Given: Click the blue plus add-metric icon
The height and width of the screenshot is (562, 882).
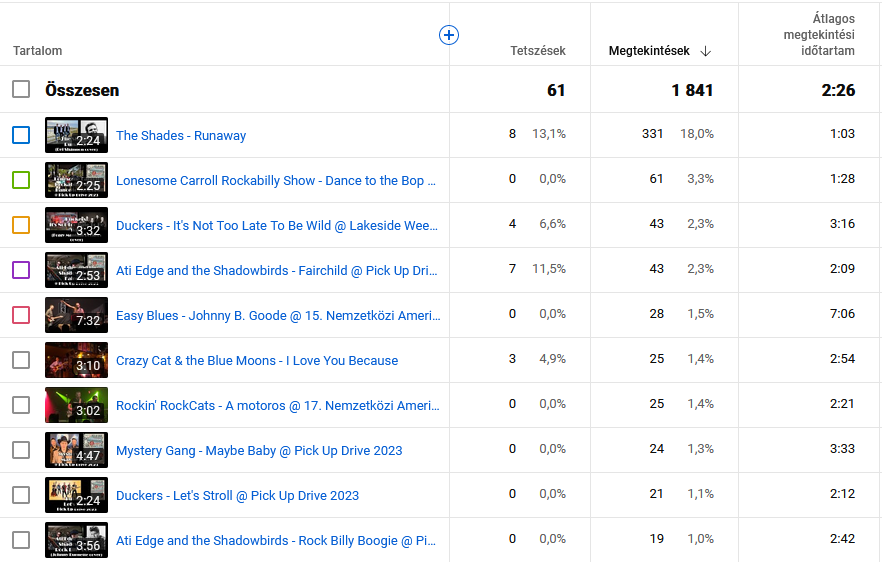Looking at the screenshot, I should pyautogui.click(x=449, y=35).
